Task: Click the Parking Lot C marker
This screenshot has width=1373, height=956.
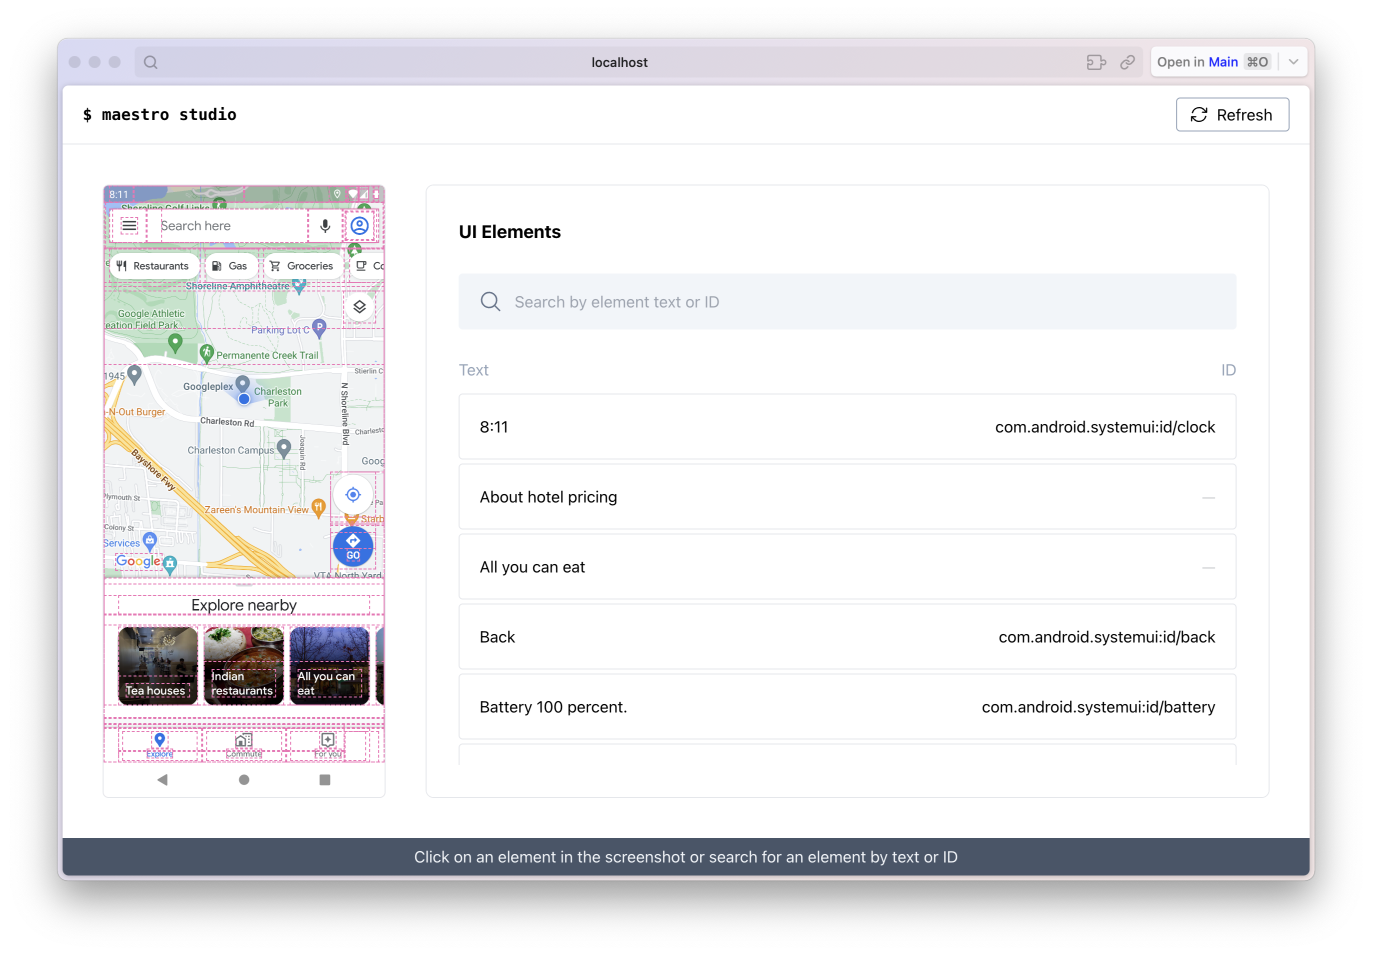Action: [319, 327]
